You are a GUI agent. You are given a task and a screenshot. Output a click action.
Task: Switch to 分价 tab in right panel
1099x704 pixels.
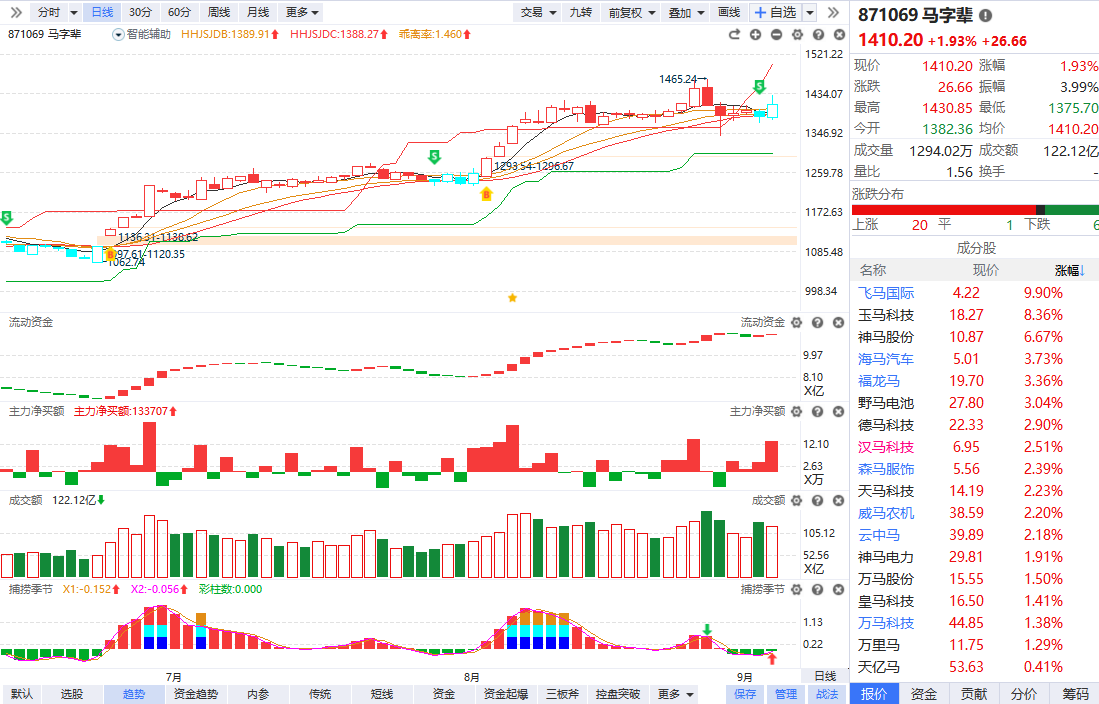coord(1025,694)
